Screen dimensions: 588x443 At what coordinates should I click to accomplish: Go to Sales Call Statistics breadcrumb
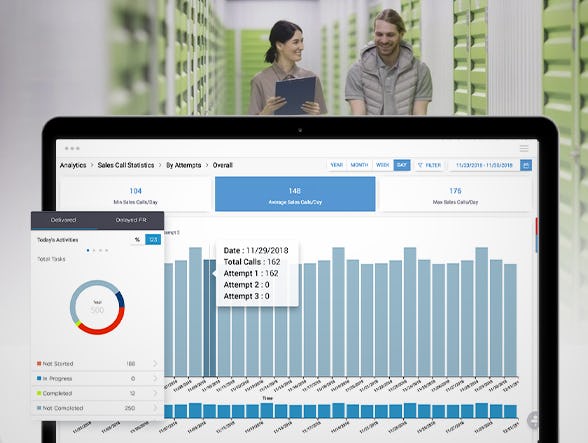[x=126, y=165]
